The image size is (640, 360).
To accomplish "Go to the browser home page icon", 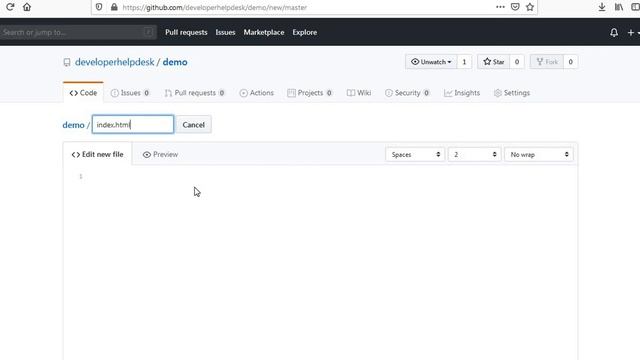I will click(27, 7).
